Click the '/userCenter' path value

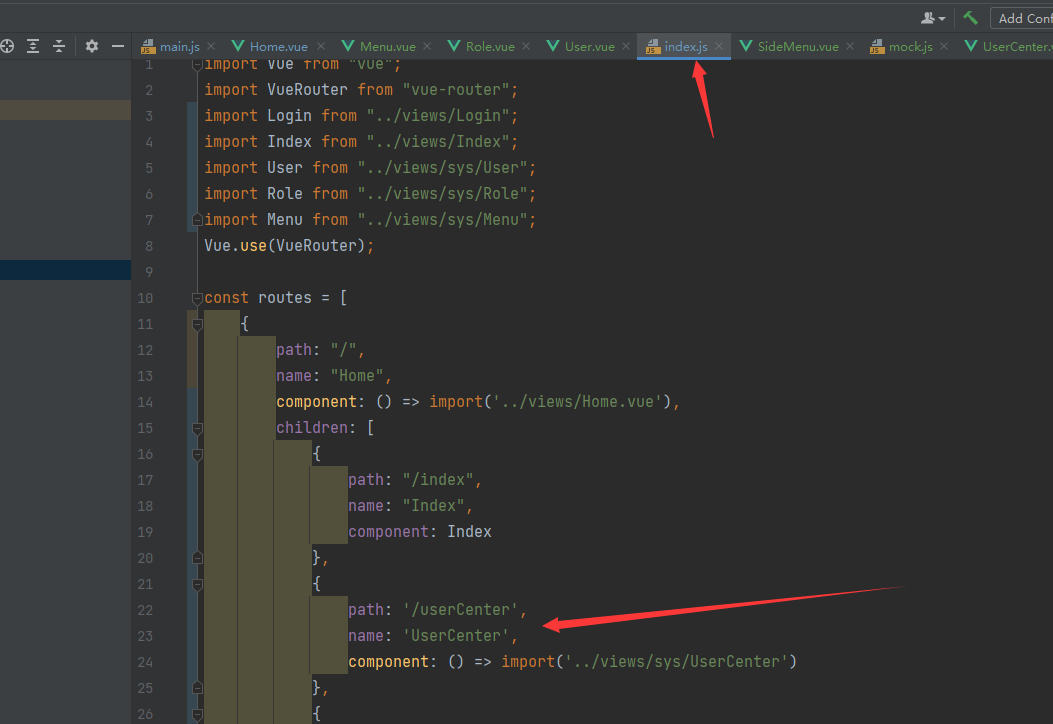(460, 610)
